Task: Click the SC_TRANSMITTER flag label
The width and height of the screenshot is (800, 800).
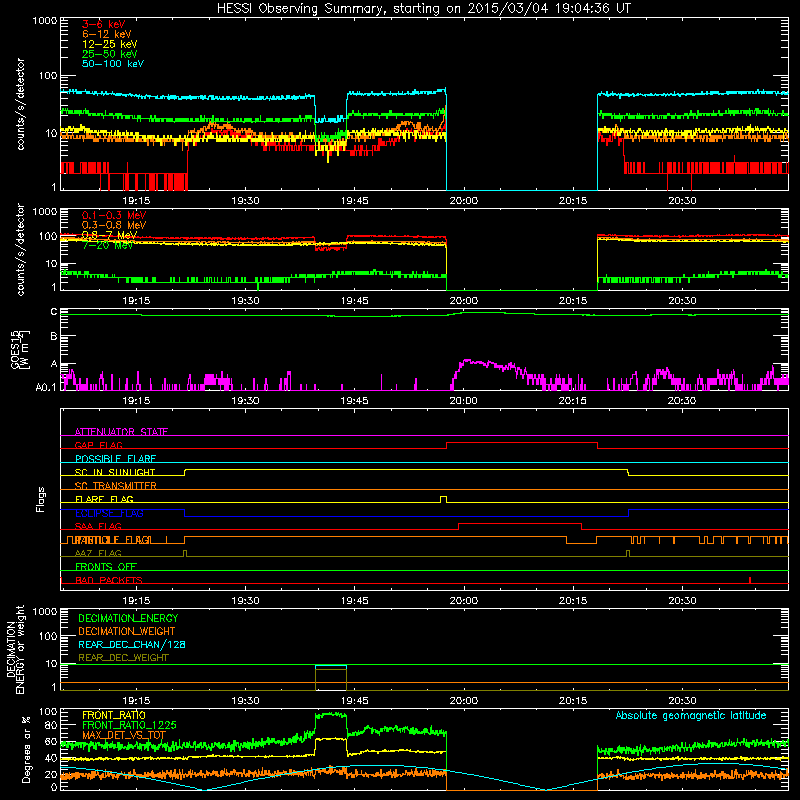Action: (x=115, y=485)
